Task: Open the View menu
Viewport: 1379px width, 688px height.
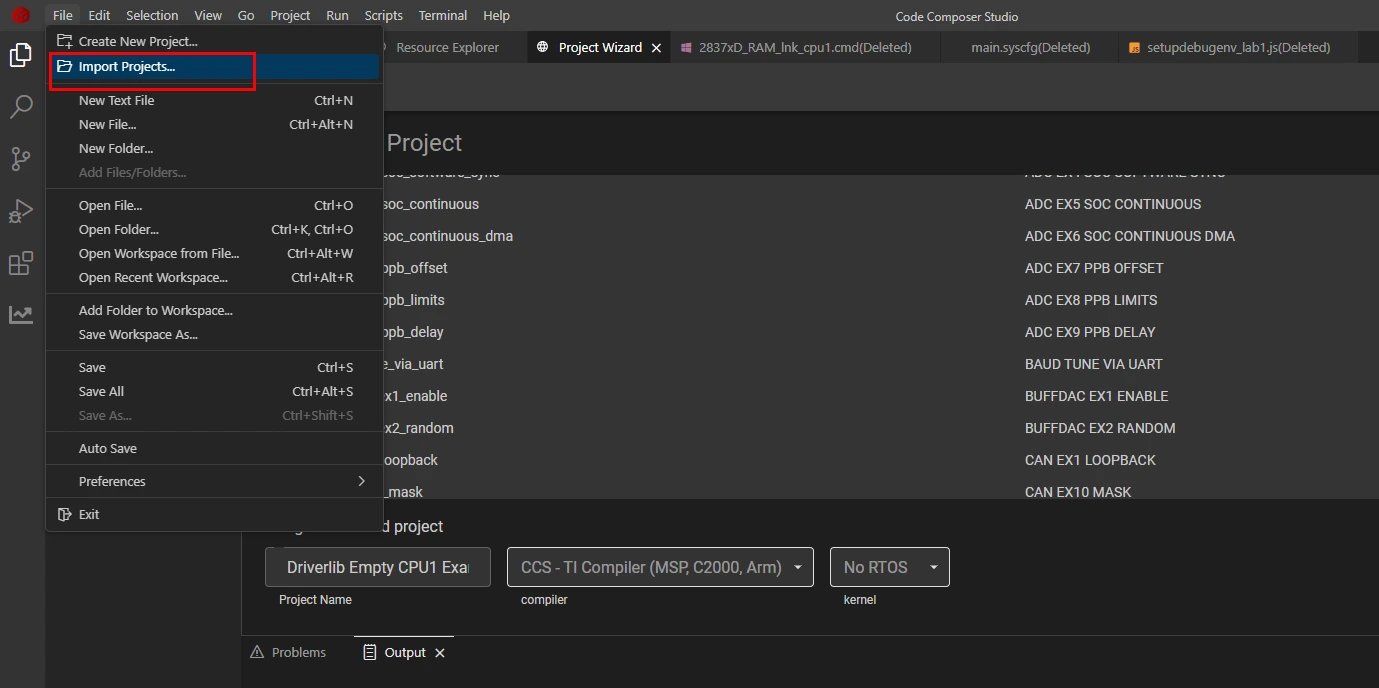Action: (208, 15)
